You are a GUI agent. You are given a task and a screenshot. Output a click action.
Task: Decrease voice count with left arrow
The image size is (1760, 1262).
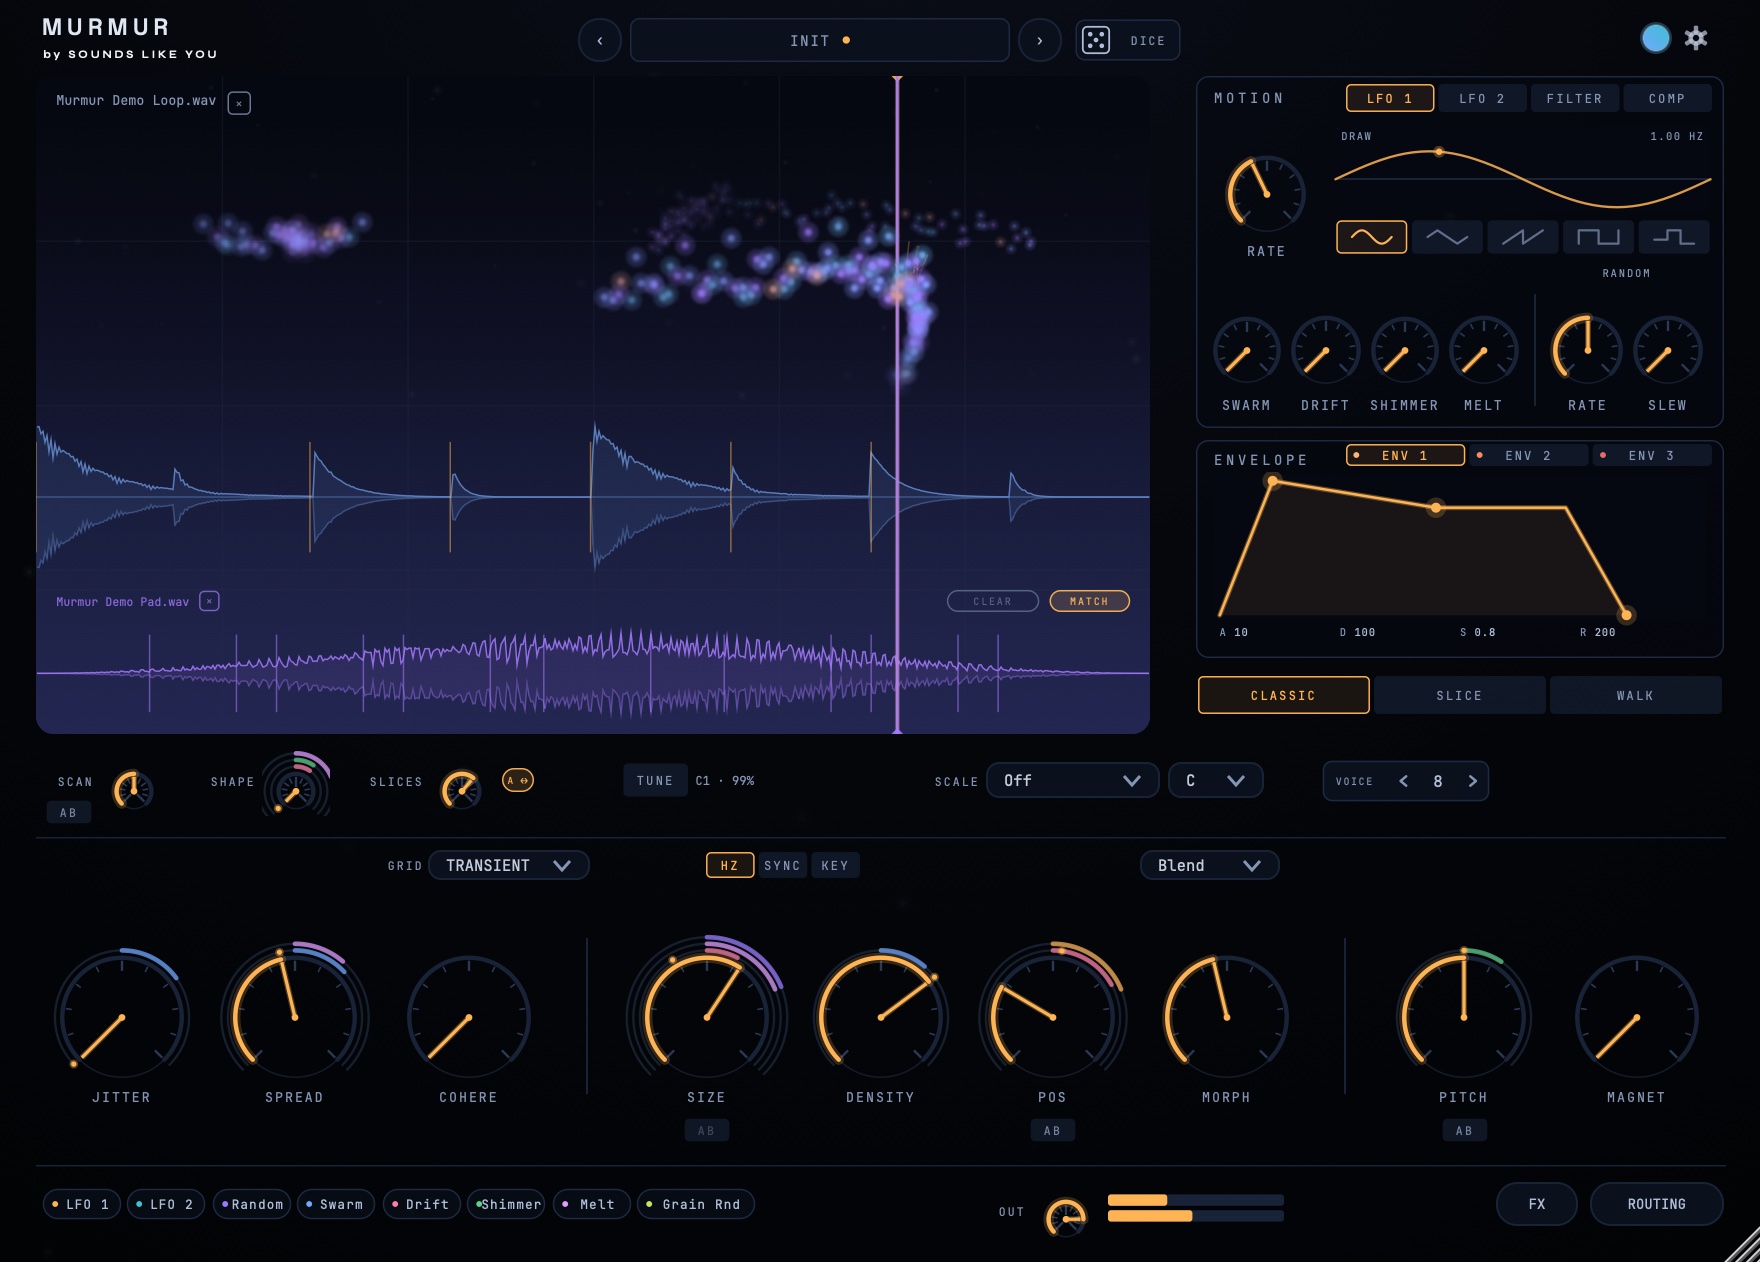pyautogui.click(x=1404, y=781)
